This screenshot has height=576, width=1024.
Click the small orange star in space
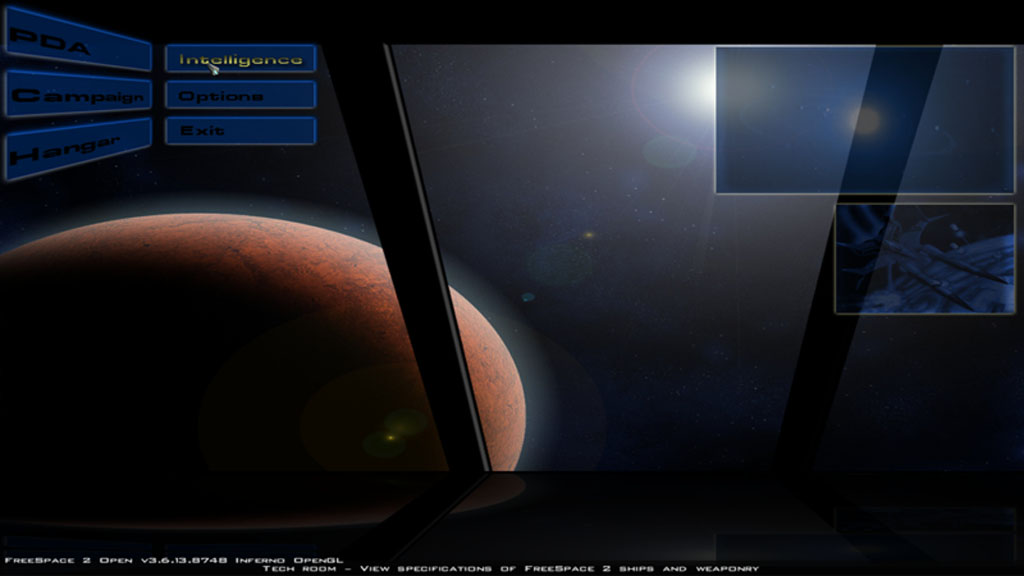click(x=588, y=235)
